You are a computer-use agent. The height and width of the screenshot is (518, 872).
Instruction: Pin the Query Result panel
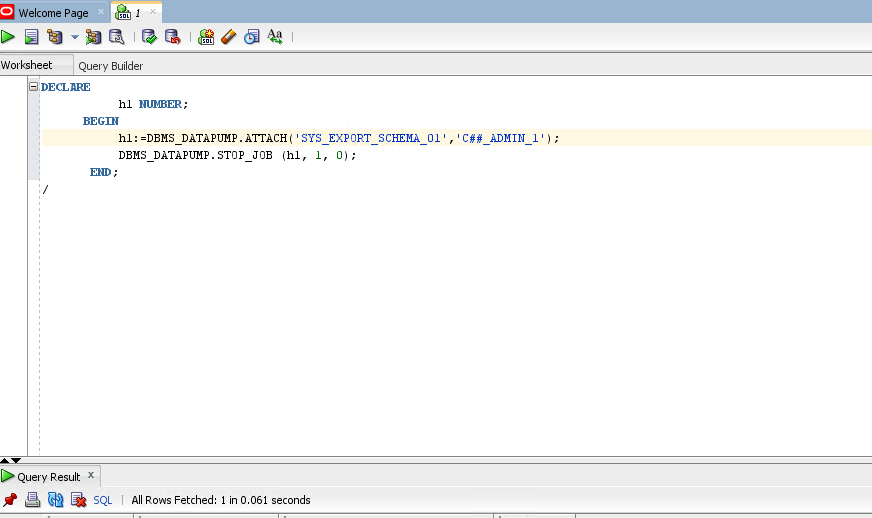[x=10, y=500]
